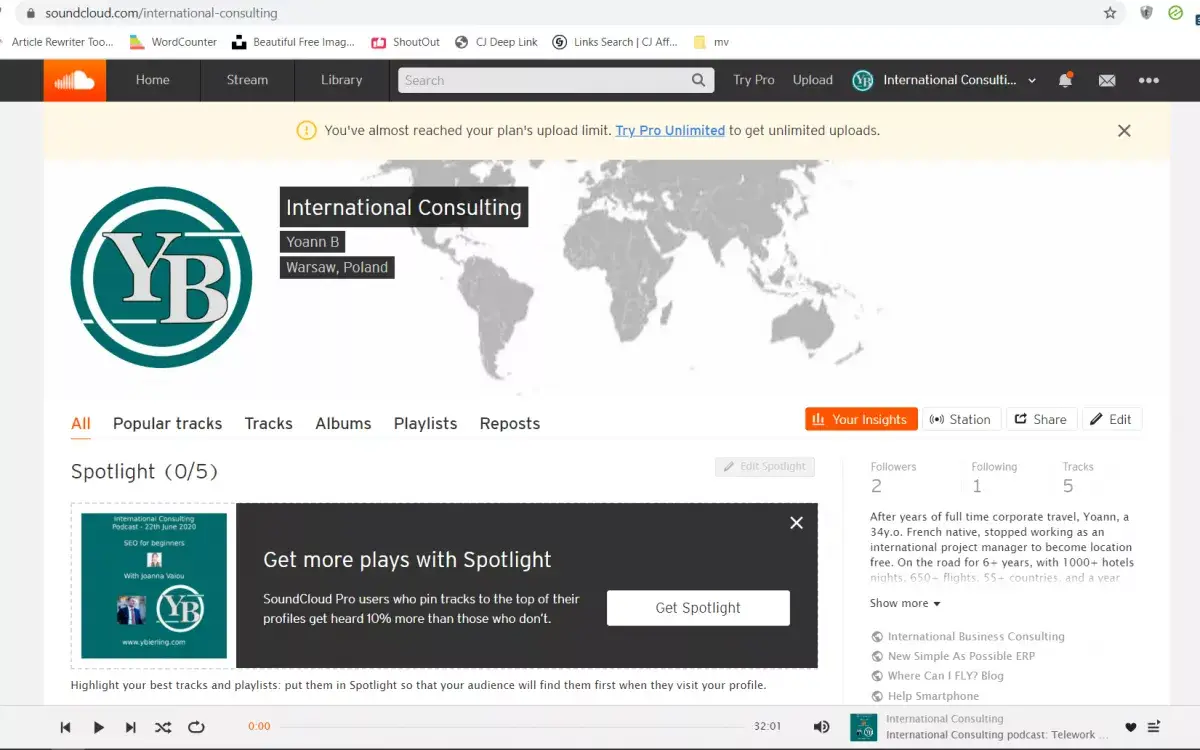Viewport: 1200px width, 750px height.
Task: Click the Edit profile button
Action: tap(1111, 419)
